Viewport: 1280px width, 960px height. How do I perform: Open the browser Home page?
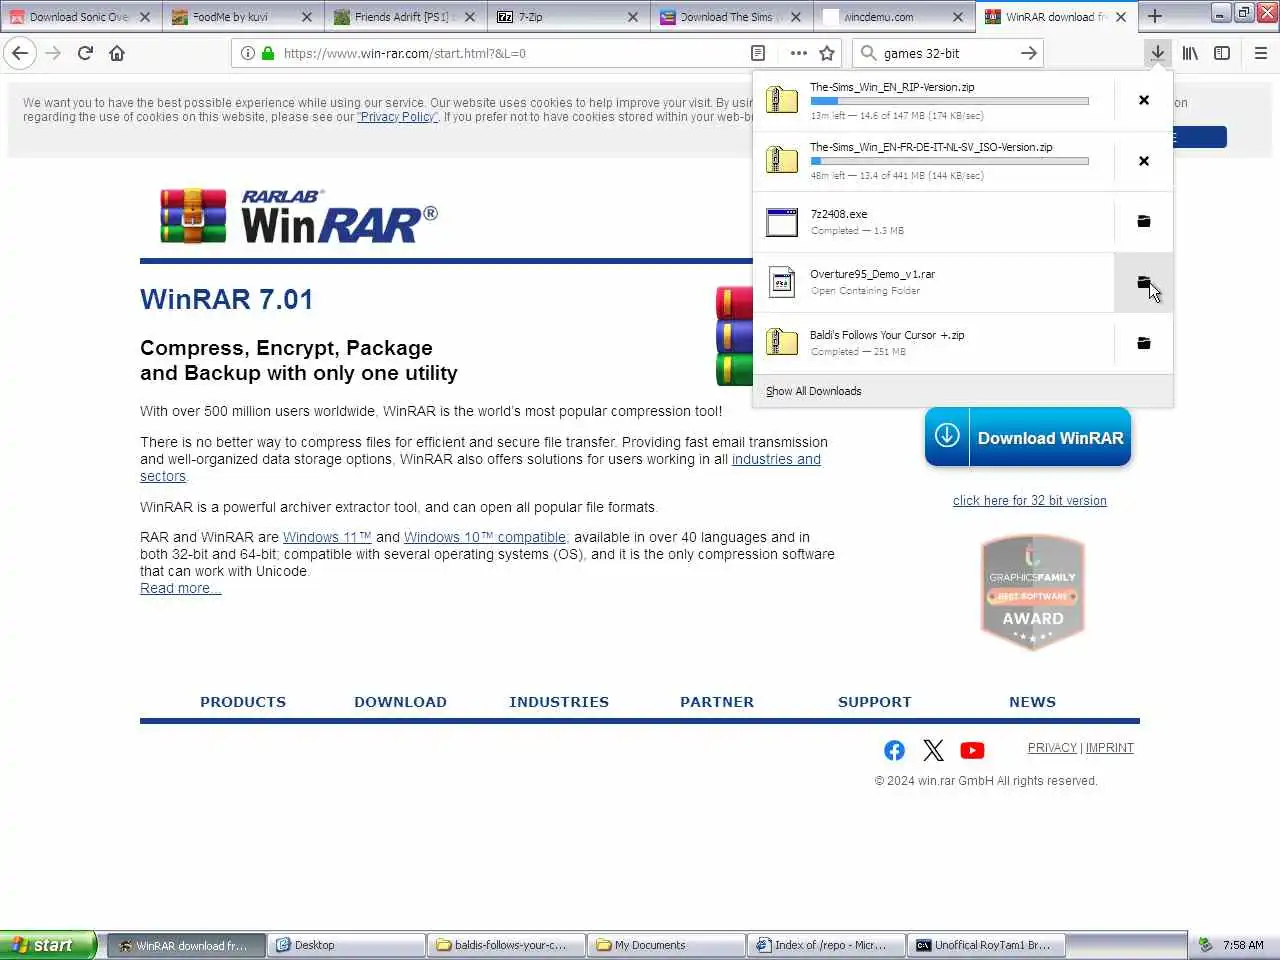(x=117, y=53)
